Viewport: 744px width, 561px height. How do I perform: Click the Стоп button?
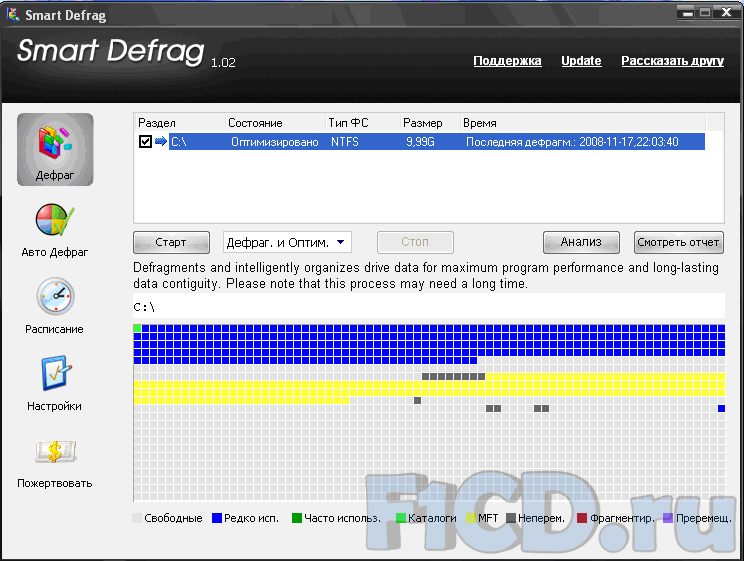415,243
